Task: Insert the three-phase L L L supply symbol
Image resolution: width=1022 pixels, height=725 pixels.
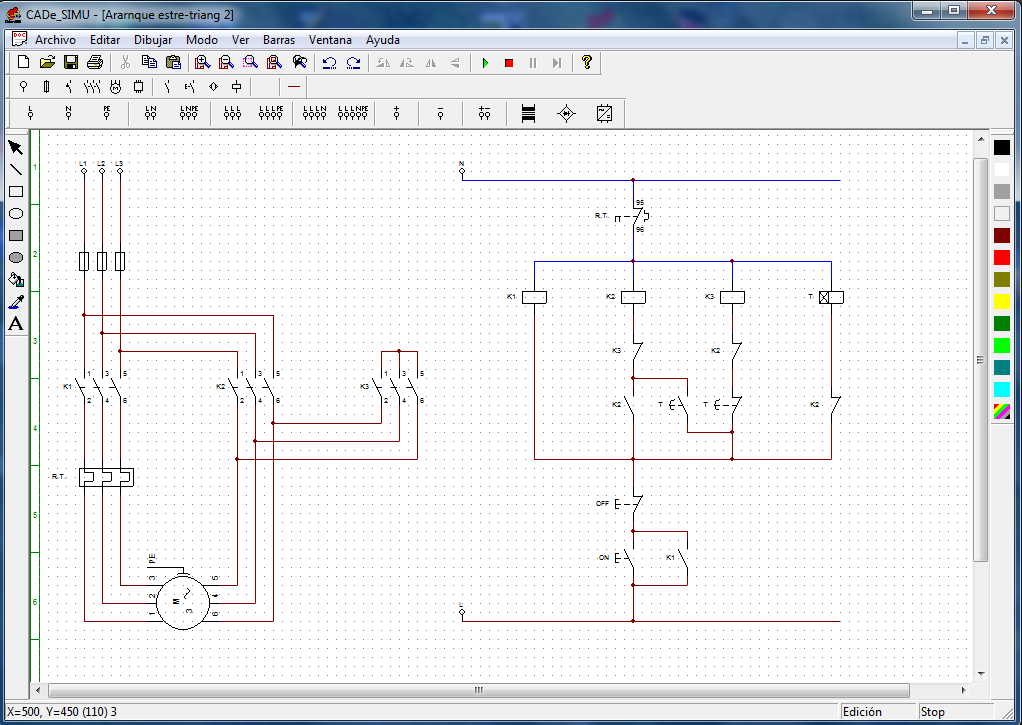Action: [x=233, y=114]
